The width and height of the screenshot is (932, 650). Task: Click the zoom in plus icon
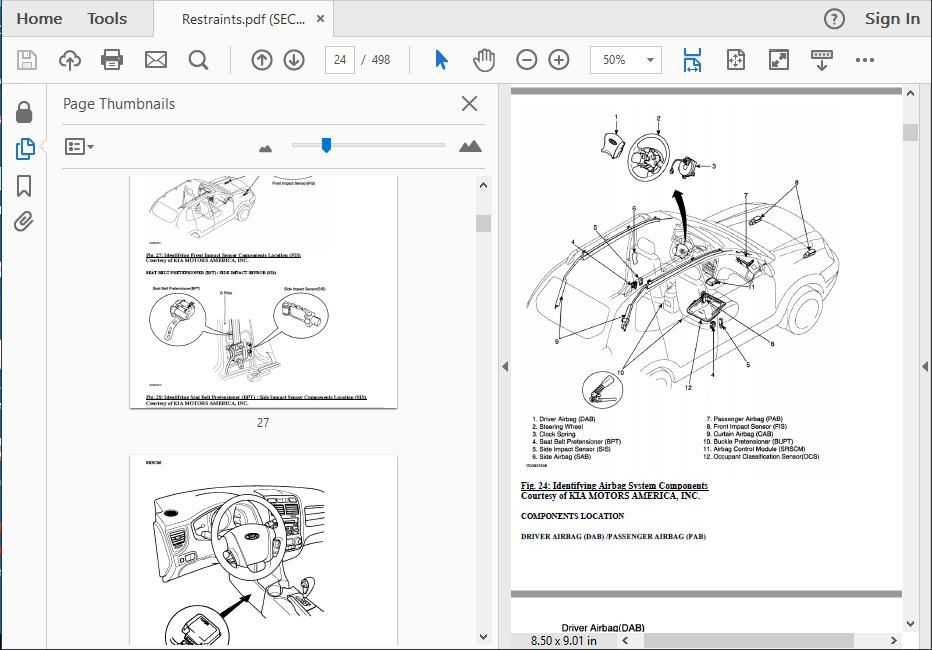[559, 60]
